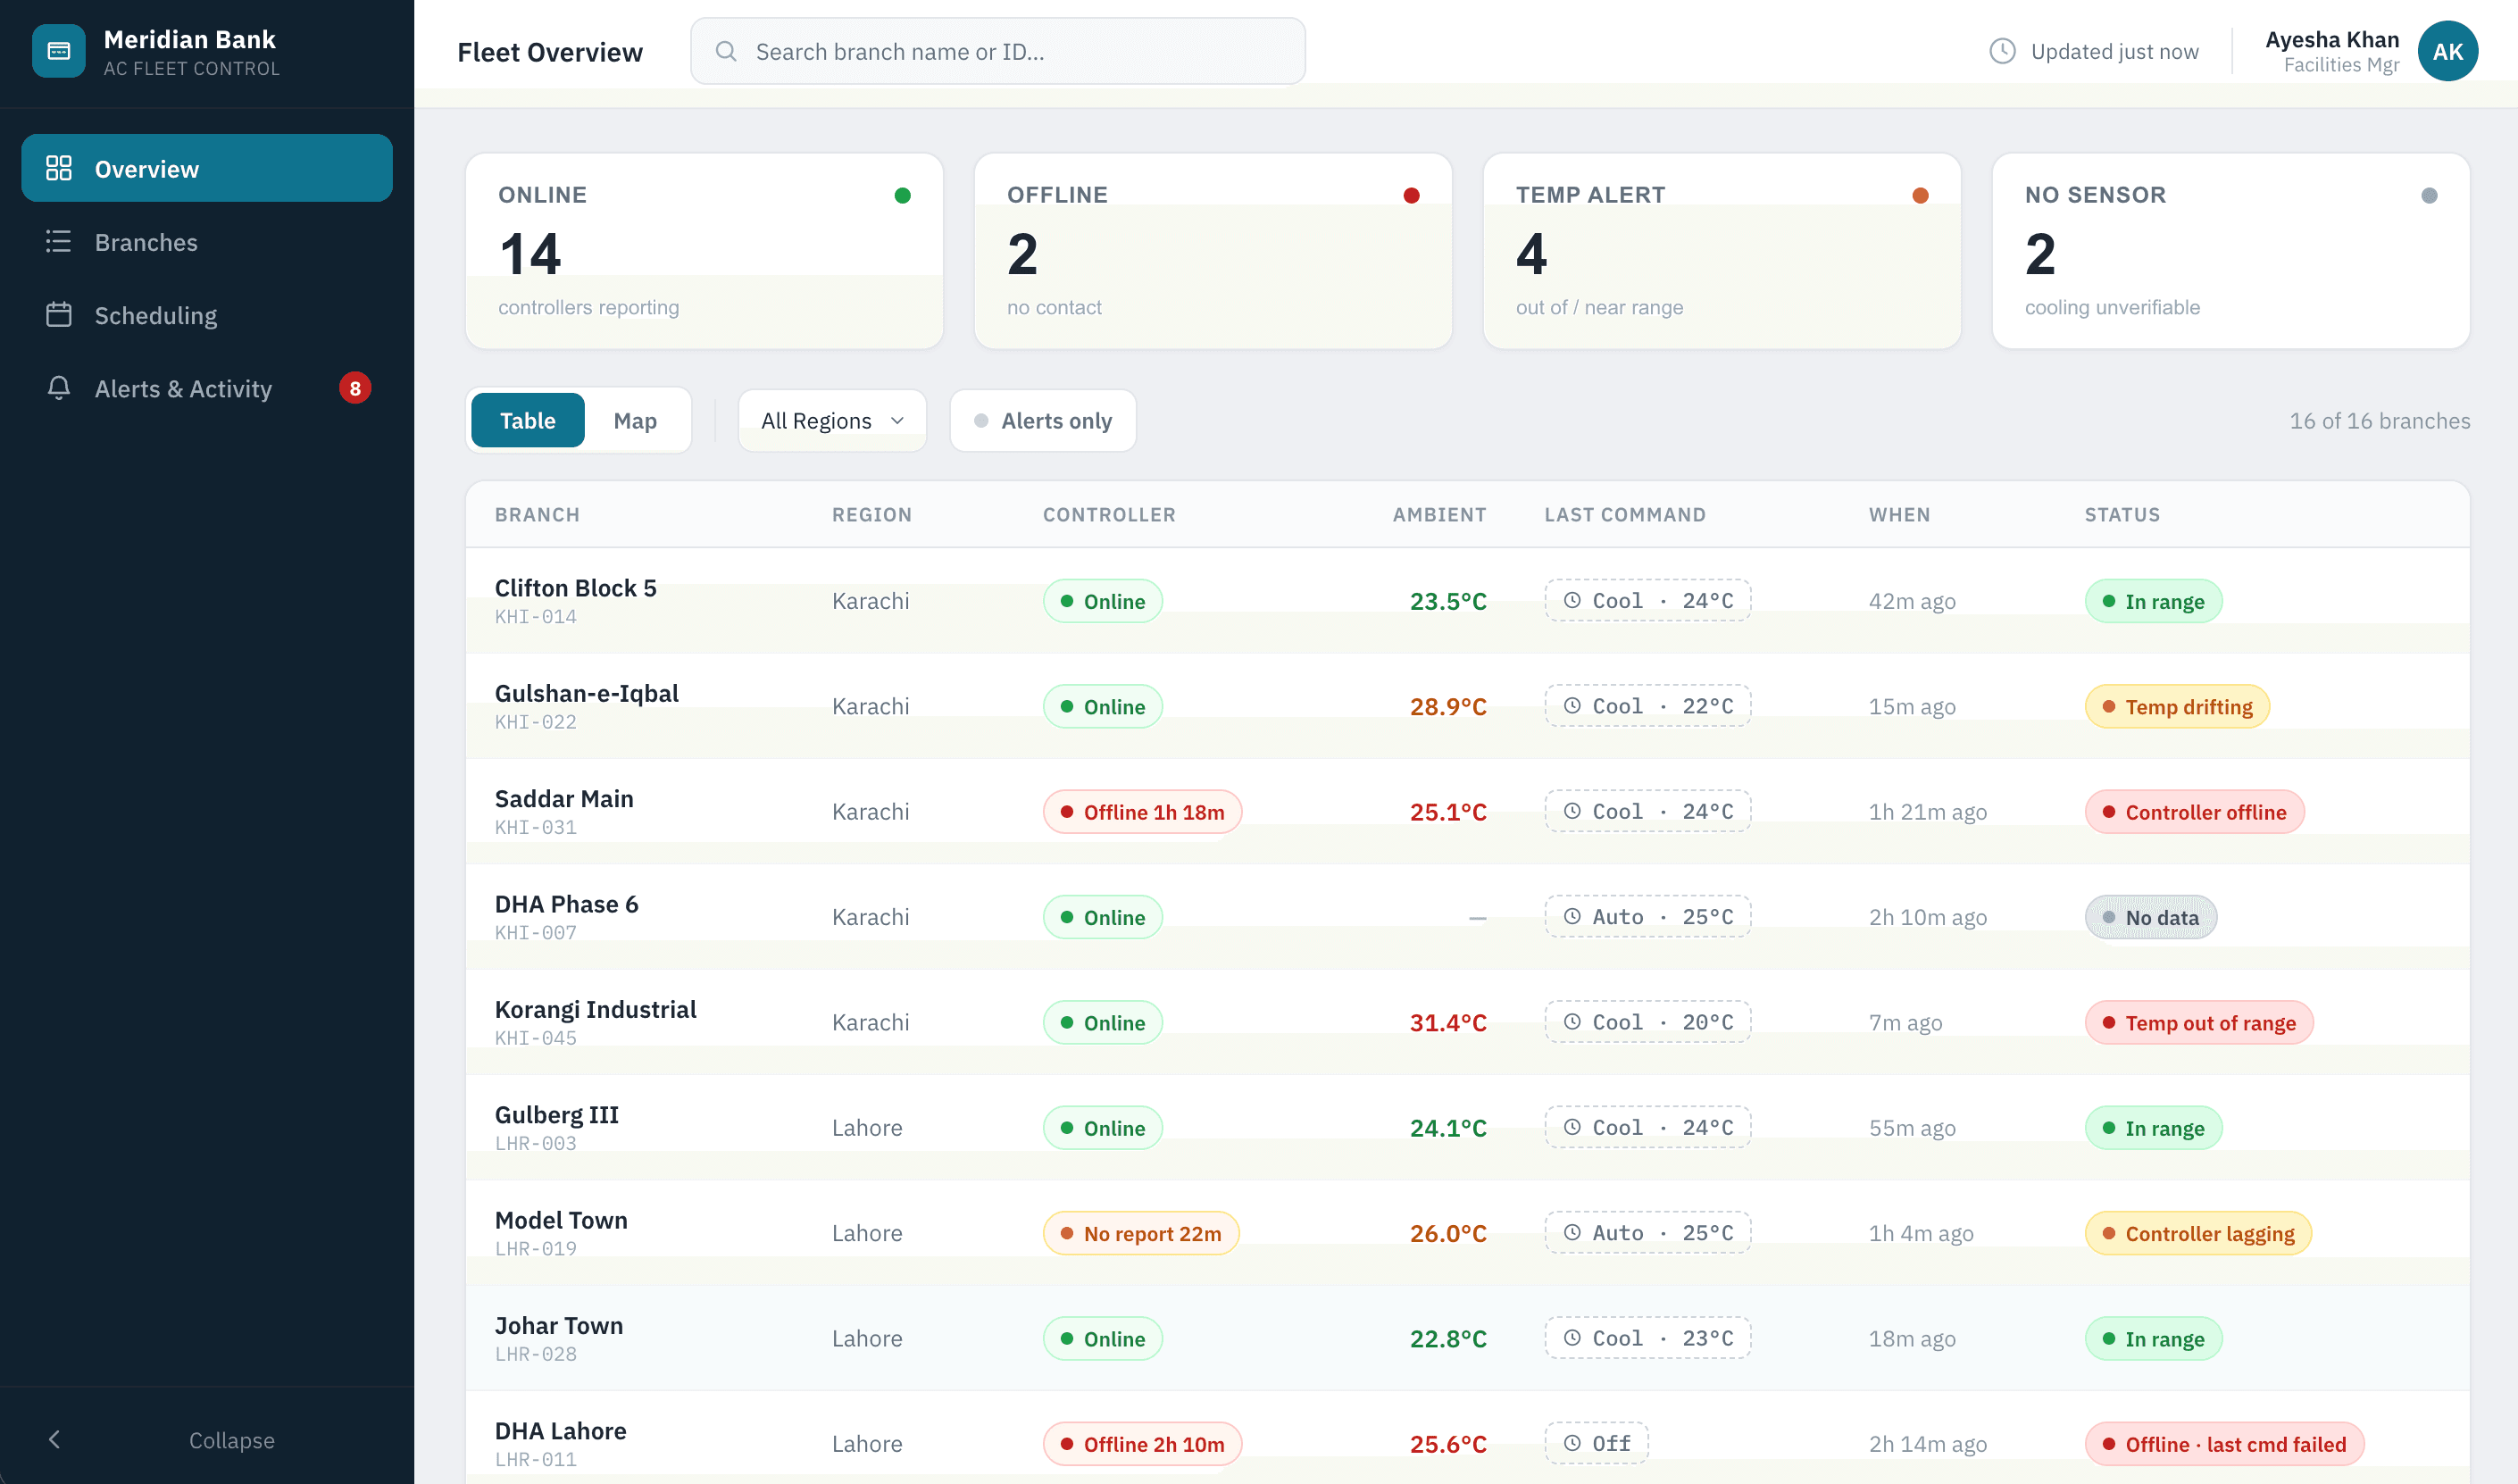Open the Johar Town branch name
Viewport: 2518px width, 1484px height.
[559, 1325]
